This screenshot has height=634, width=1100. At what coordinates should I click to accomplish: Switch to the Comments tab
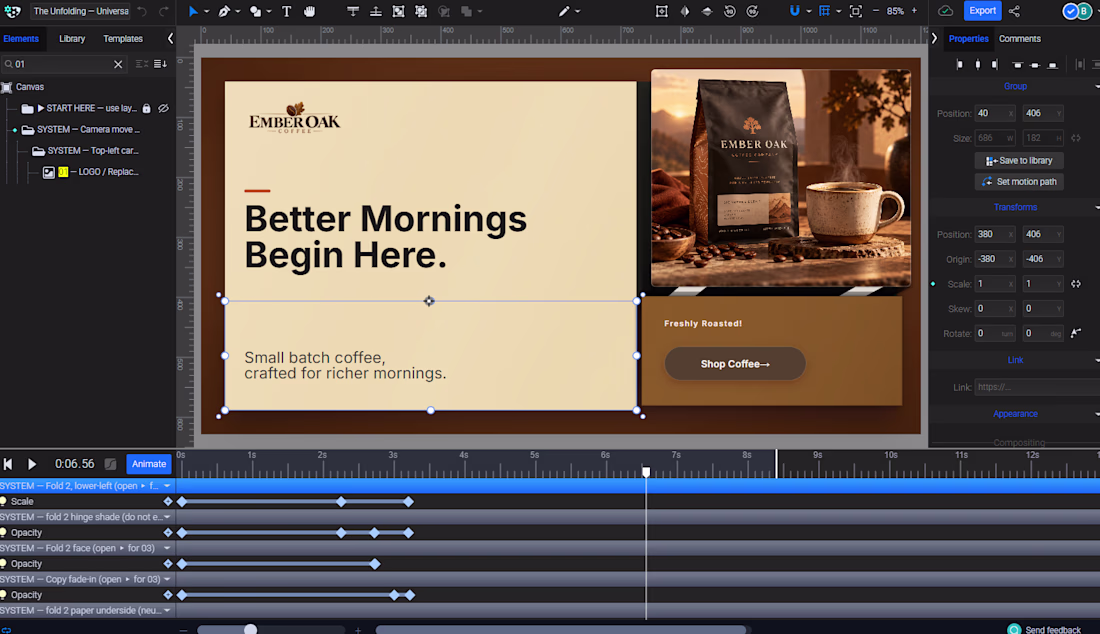pos(1019,39)
